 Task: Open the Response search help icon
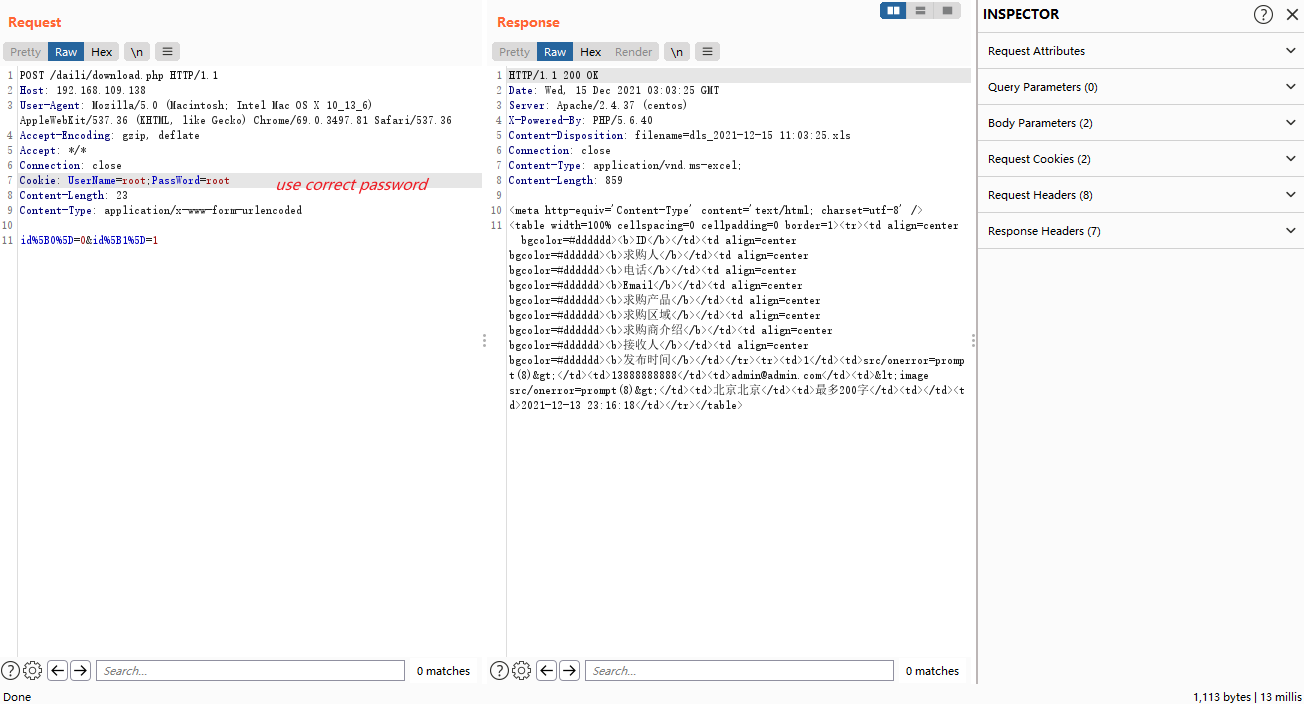click(499, 671)
